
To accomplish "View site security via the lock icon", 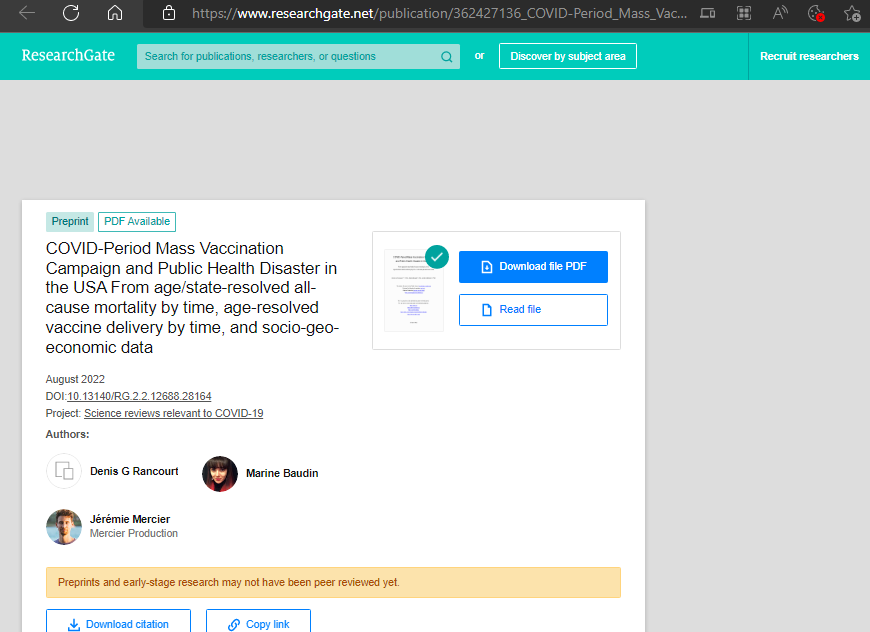I will [x=169, y=13].
